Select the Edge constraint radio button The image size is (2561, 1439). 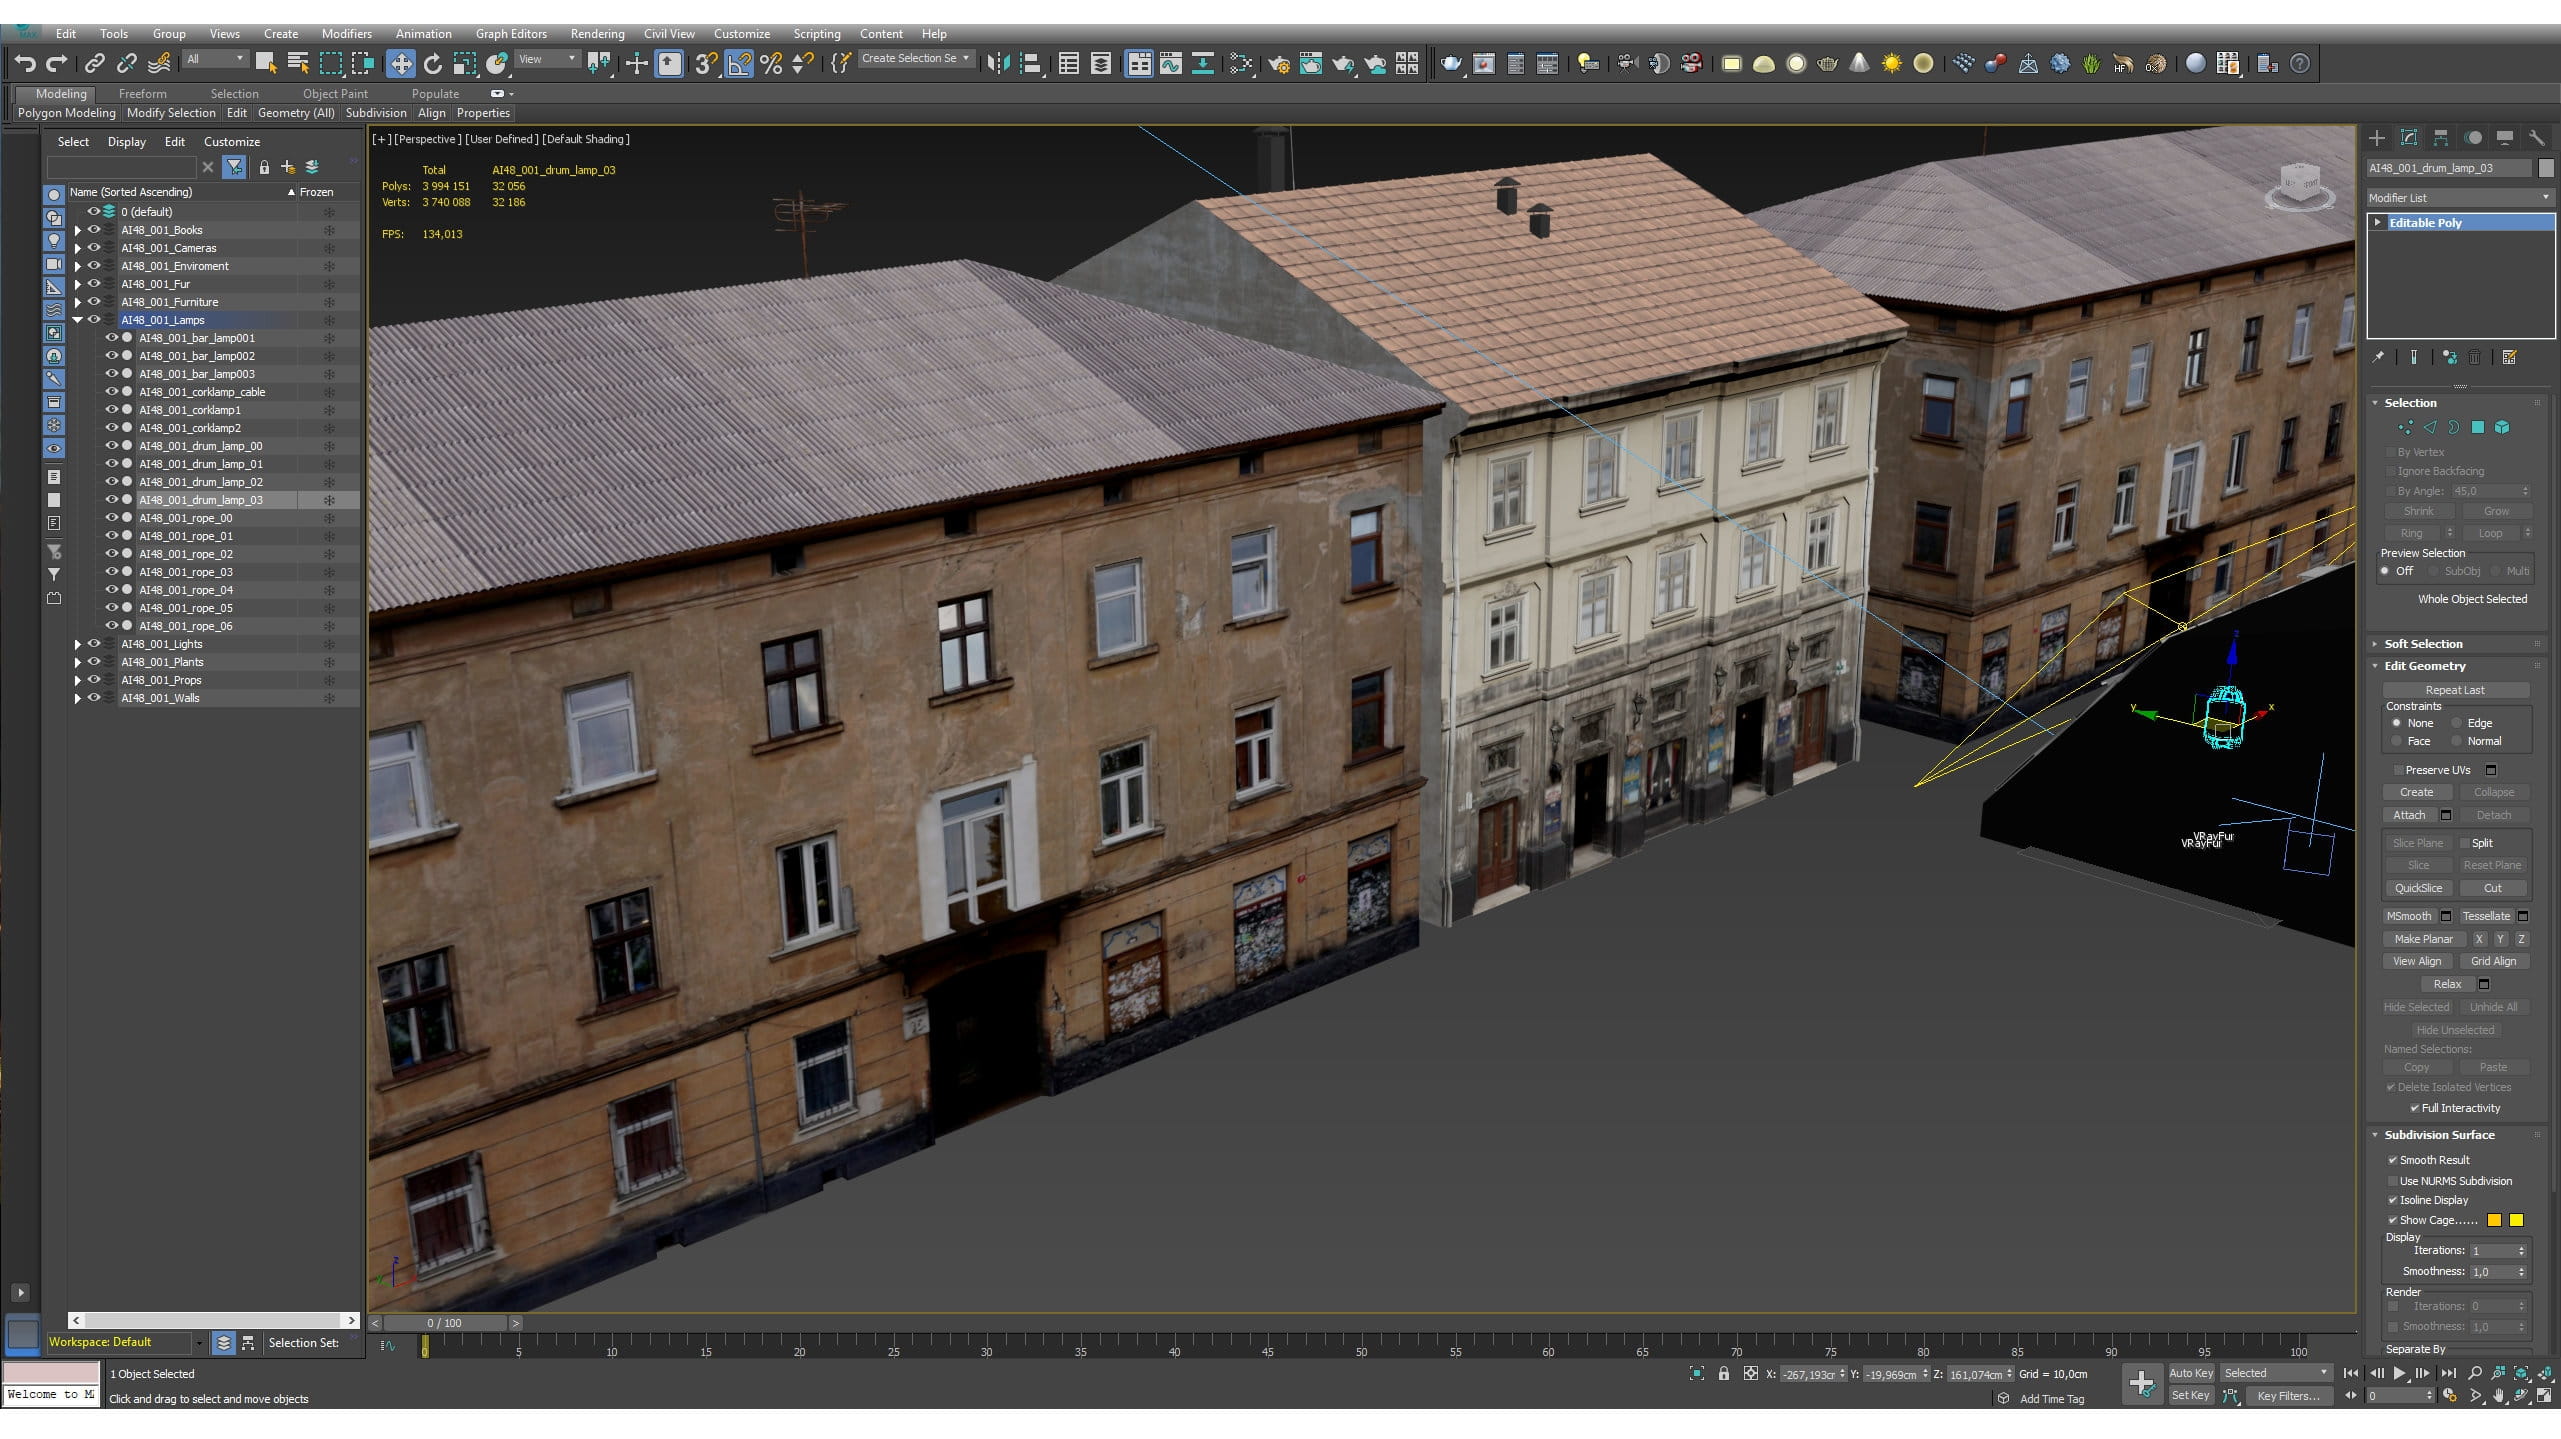click(x=2456, y=723)
